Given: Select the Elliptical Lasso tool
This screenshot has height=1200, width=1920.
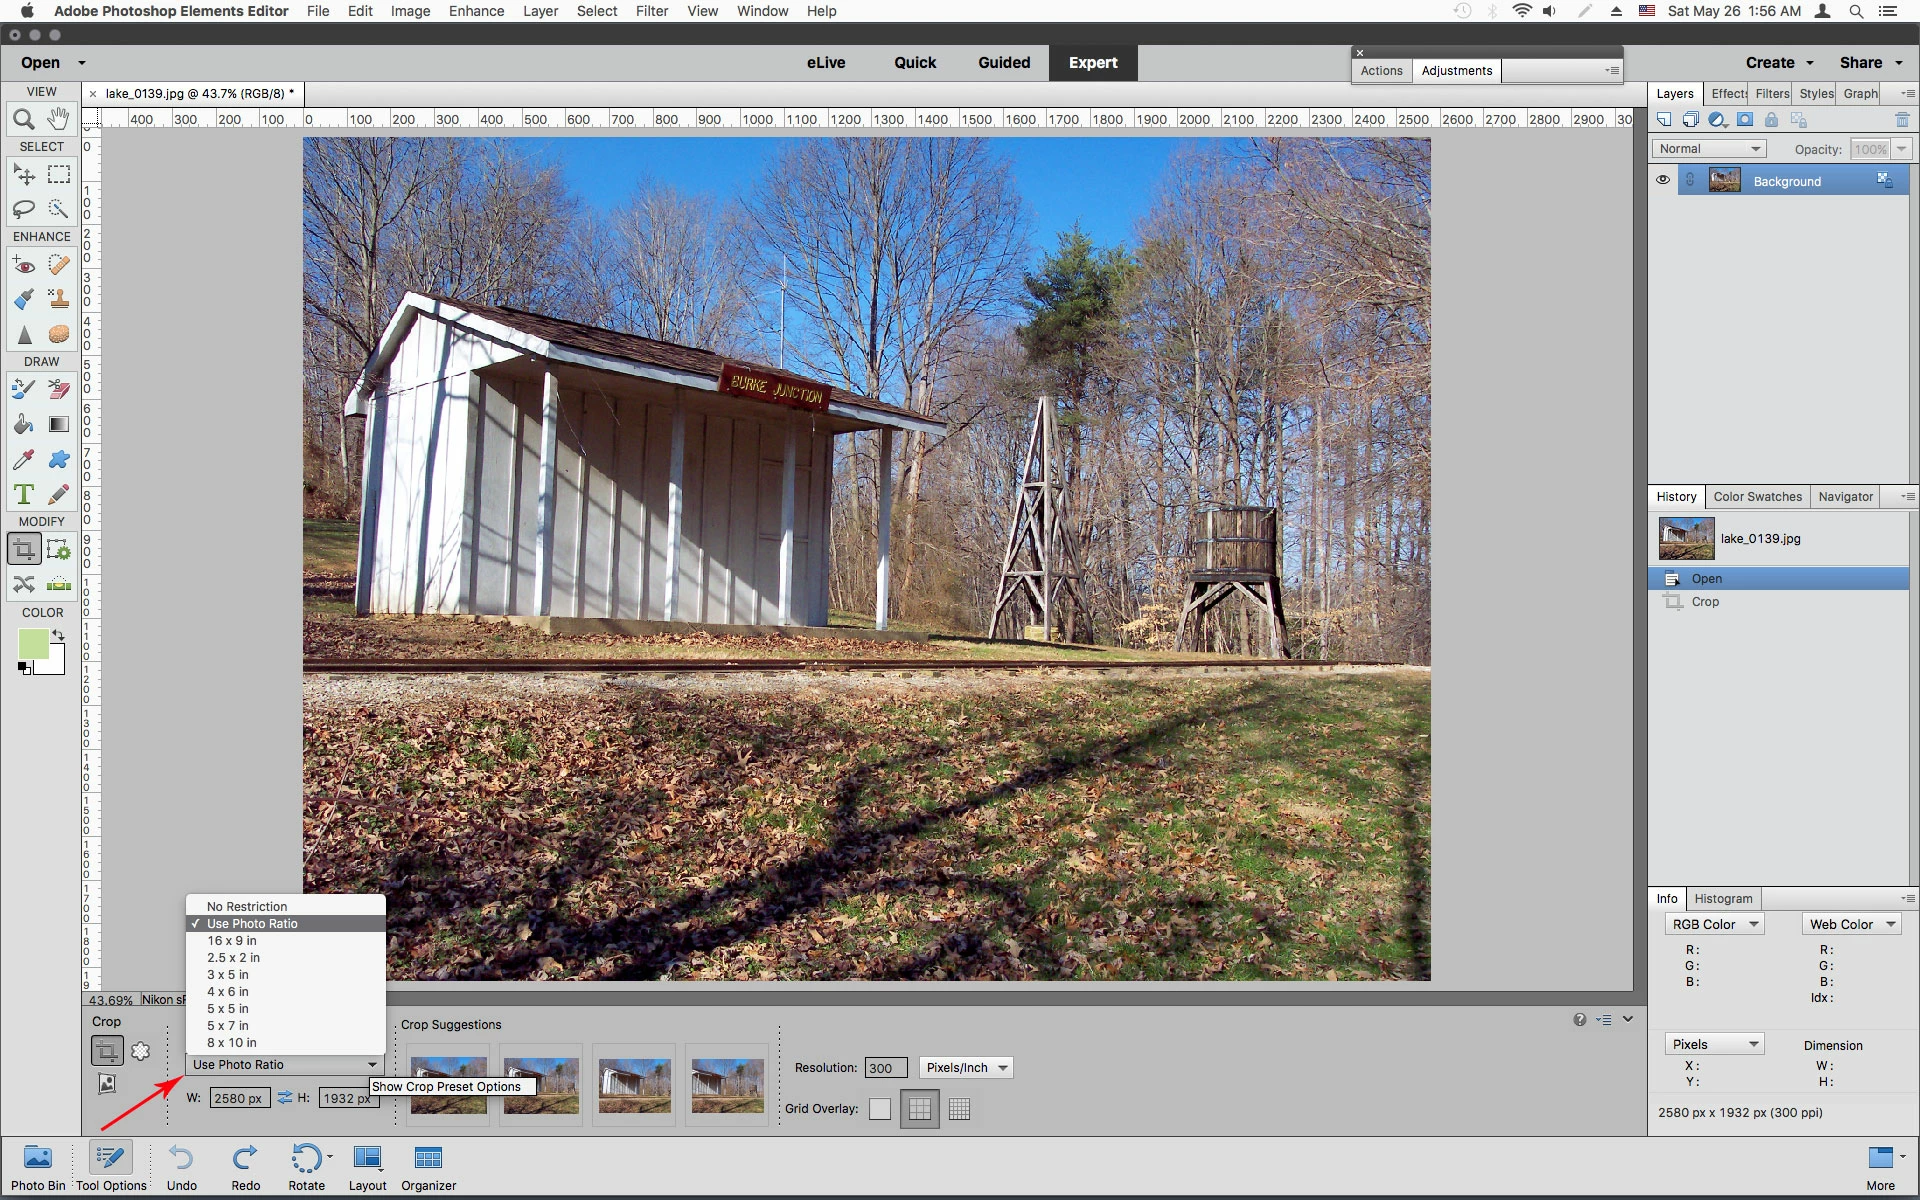Looking at the screenshot, I should (24, 209).
